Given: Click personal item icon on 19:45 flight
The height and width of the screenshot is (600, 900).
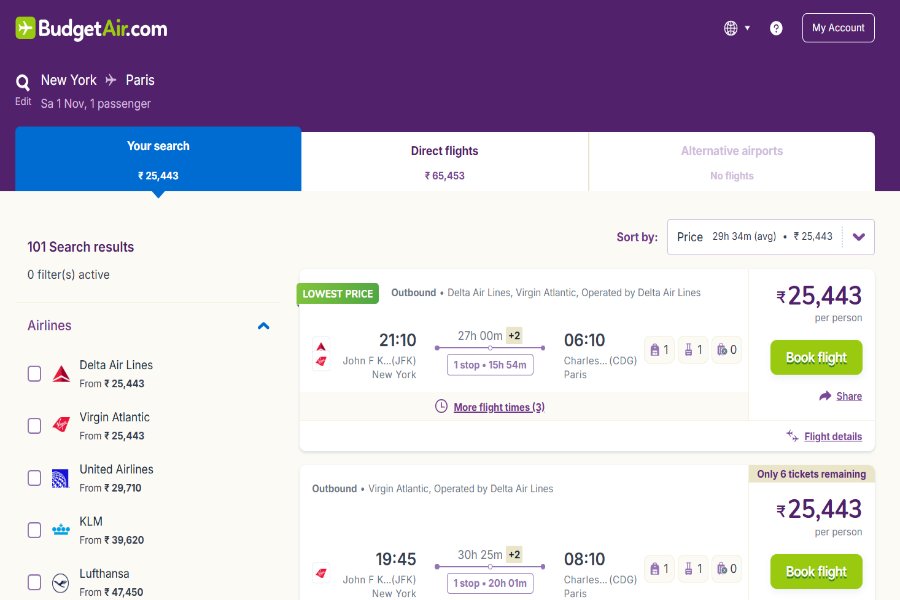Looking at the screenshot, I should tap(660, 568).
